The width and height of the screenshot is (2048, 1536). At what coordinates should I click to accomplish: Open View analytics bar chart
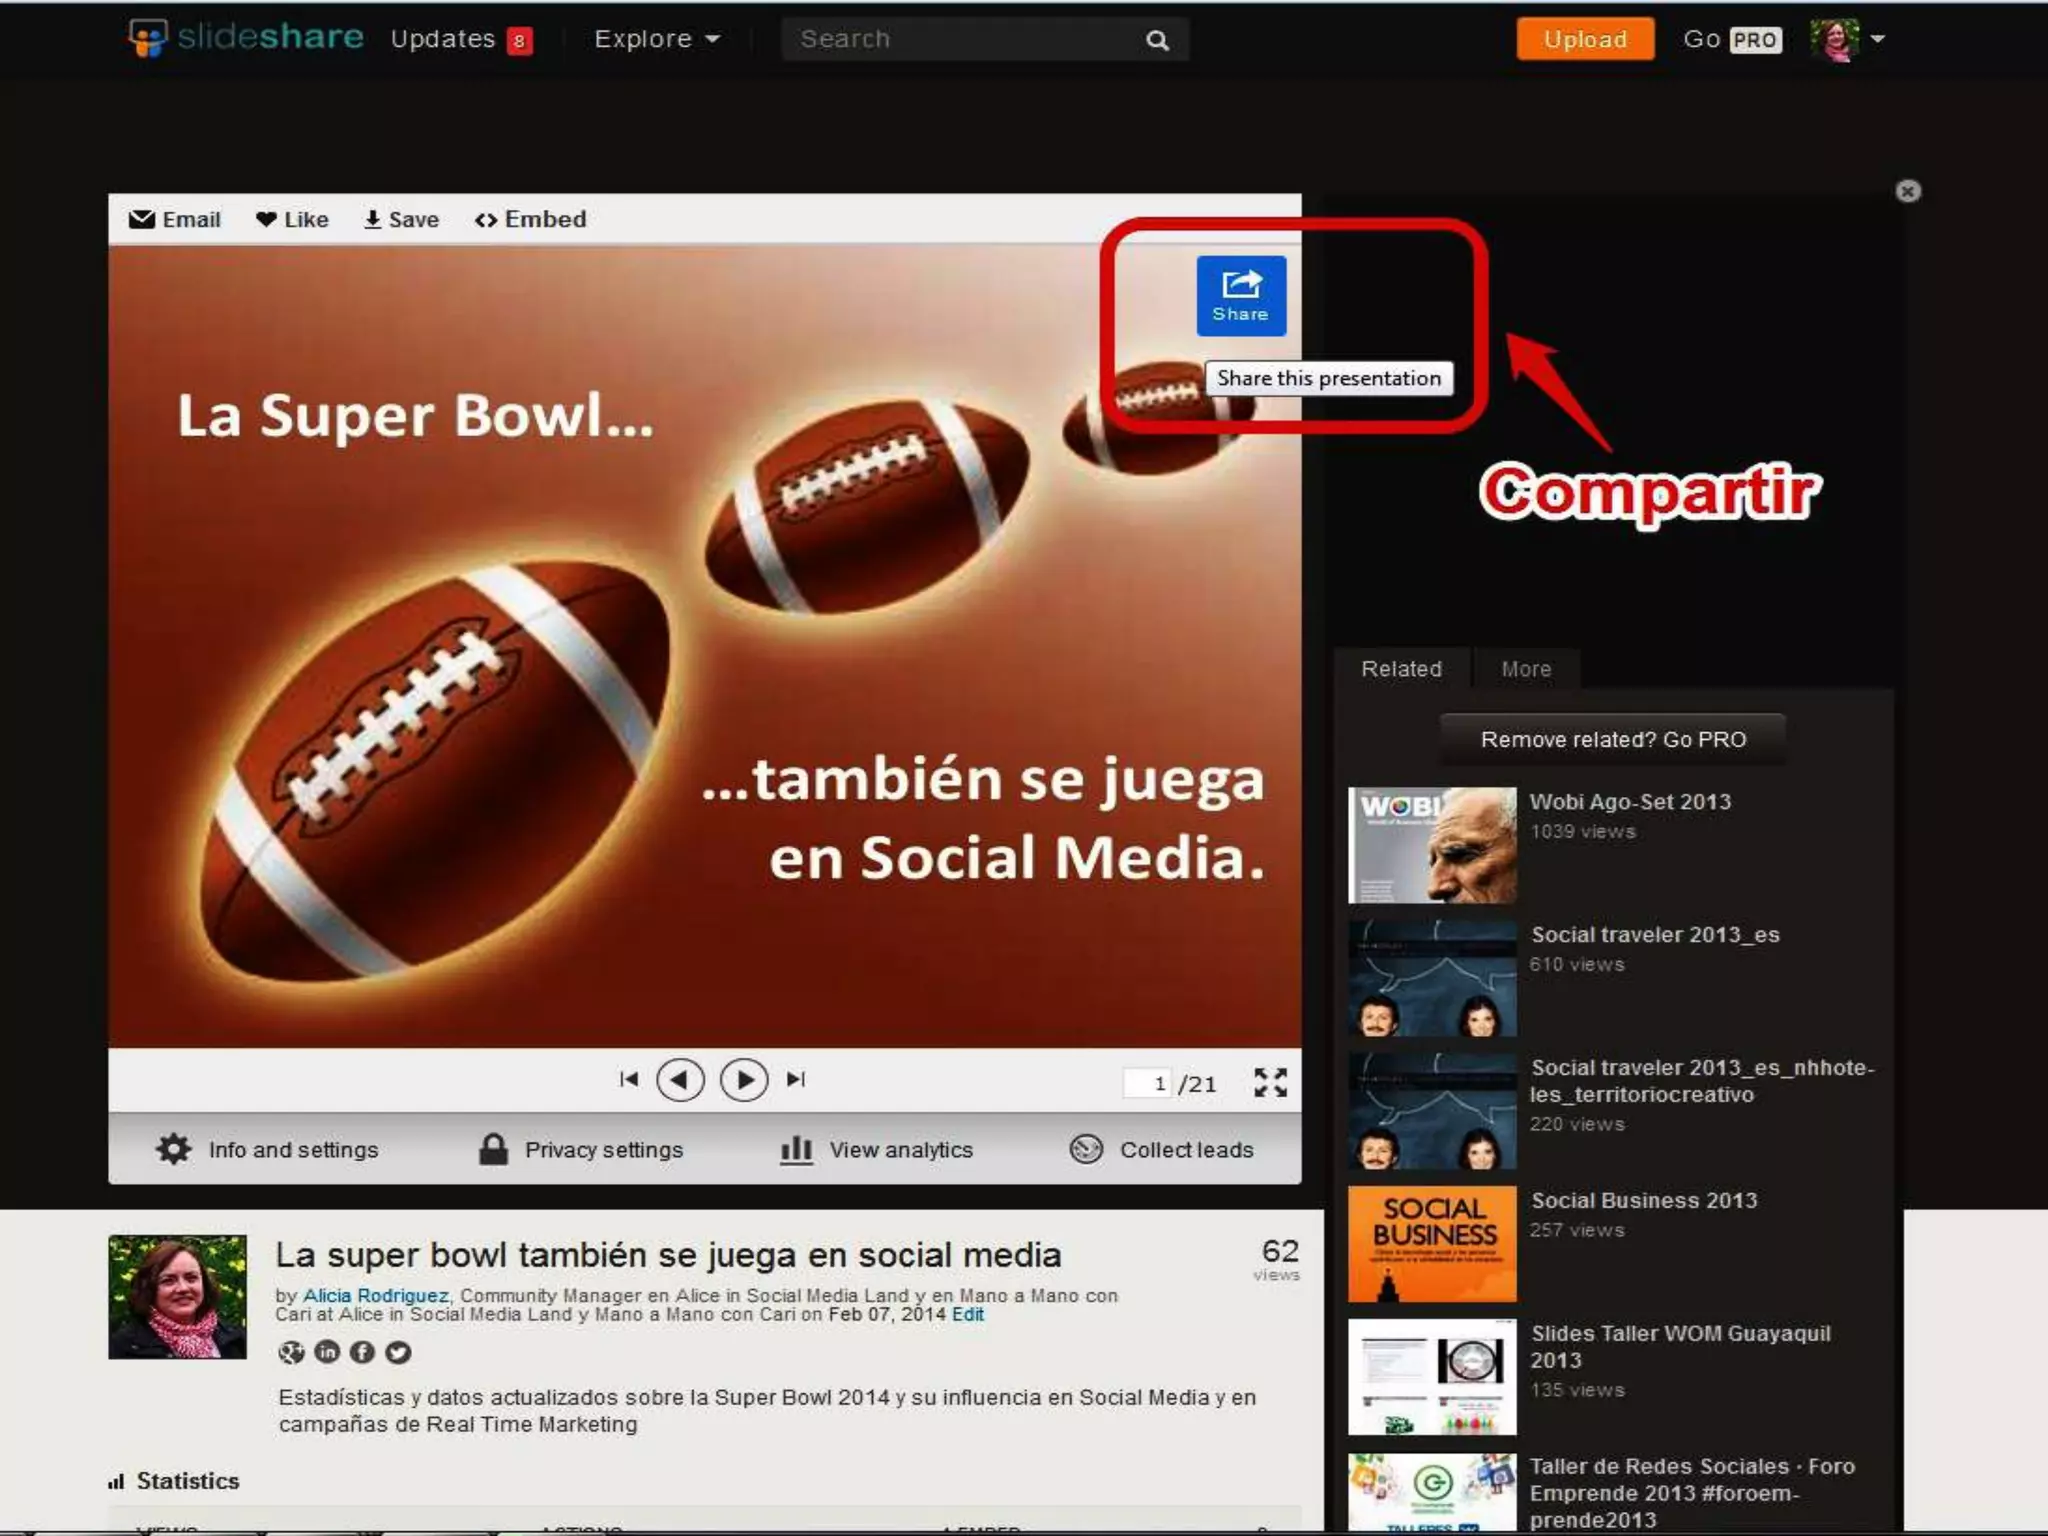pos(796,1149)
